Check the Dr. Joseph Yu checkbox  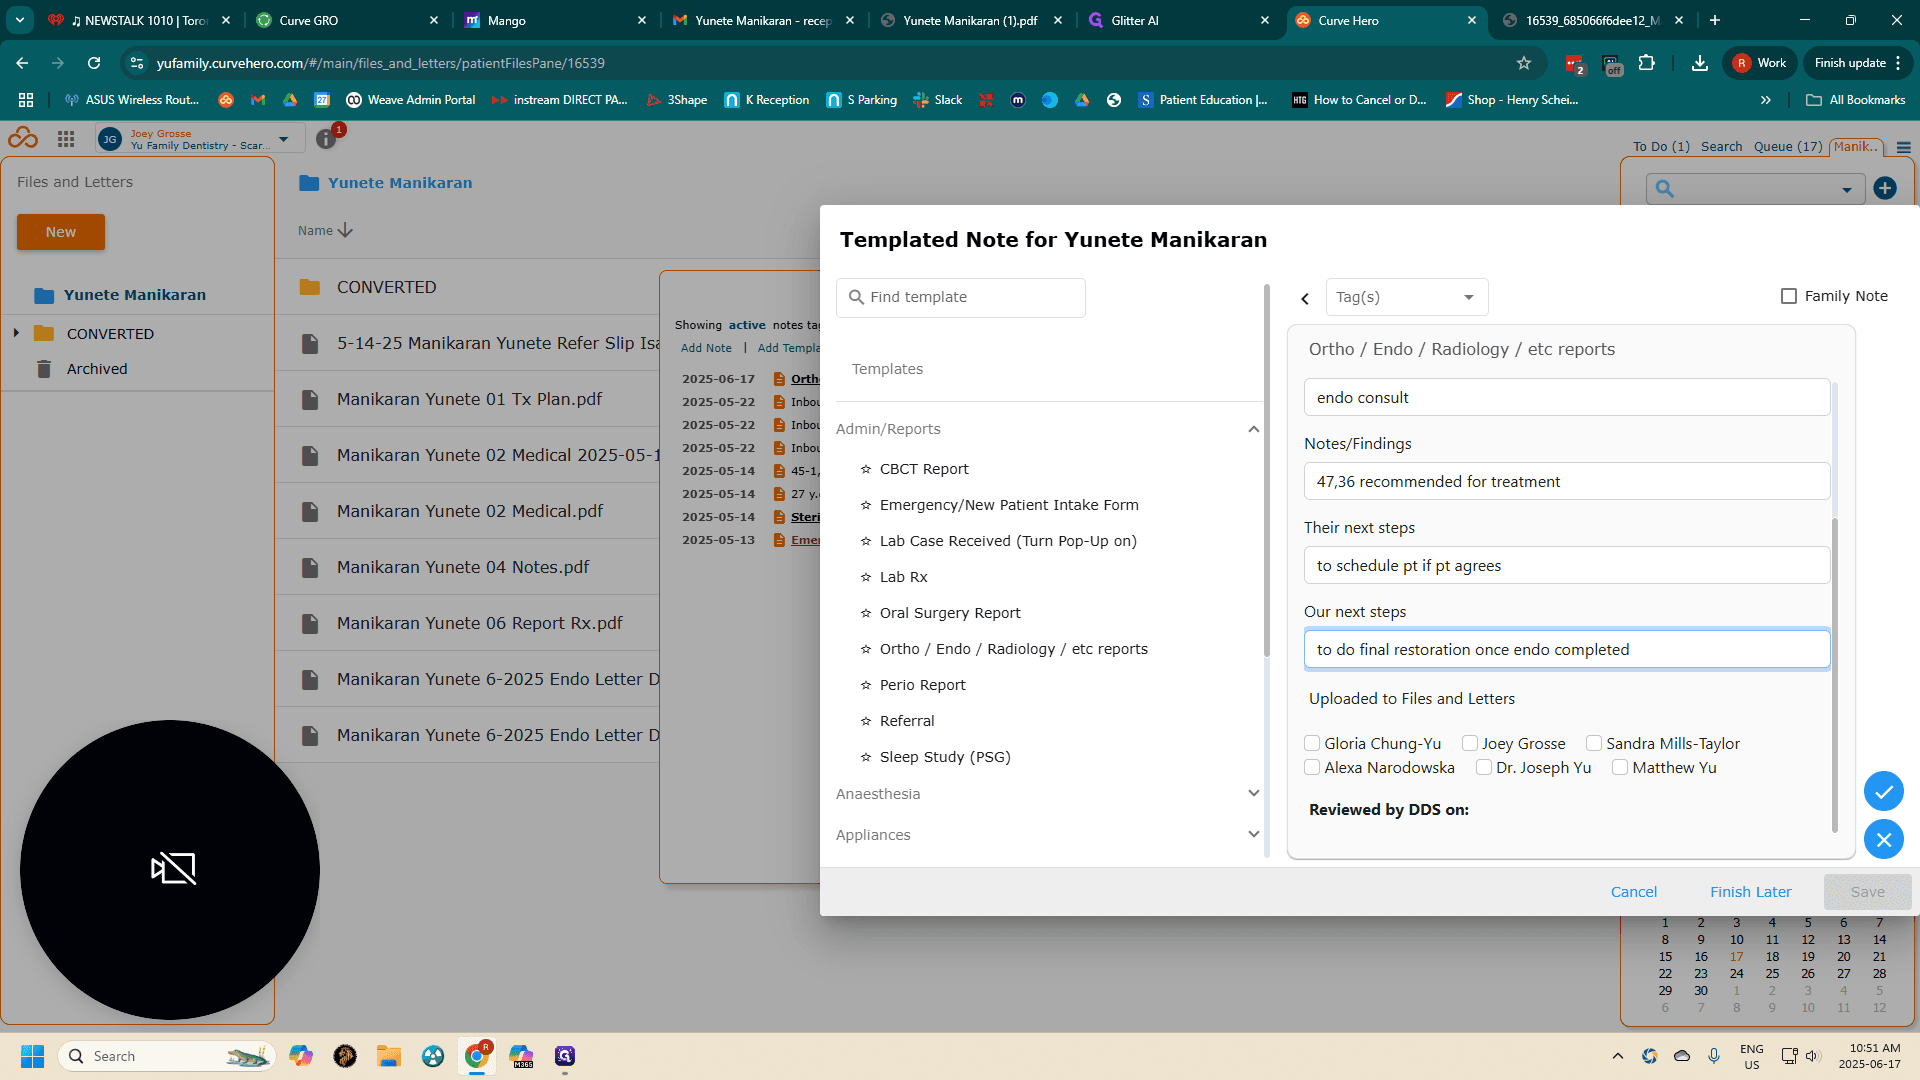[x=1484, y=767]
